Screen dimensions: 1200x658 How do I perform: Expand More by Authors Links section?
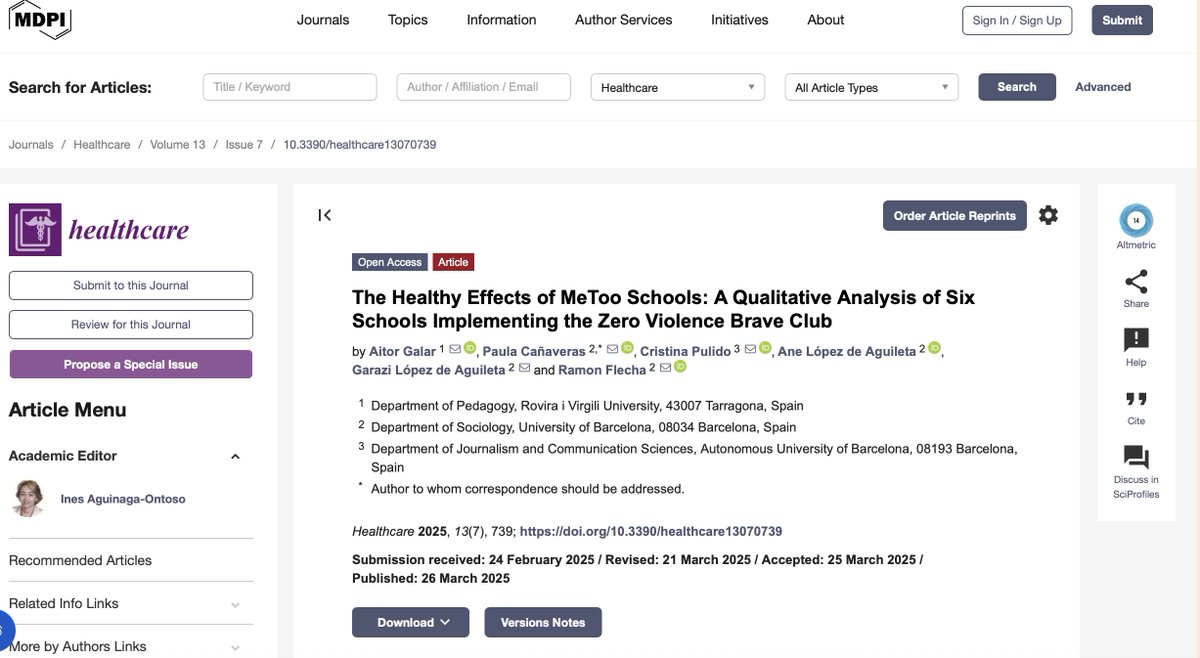click(235, 647)
